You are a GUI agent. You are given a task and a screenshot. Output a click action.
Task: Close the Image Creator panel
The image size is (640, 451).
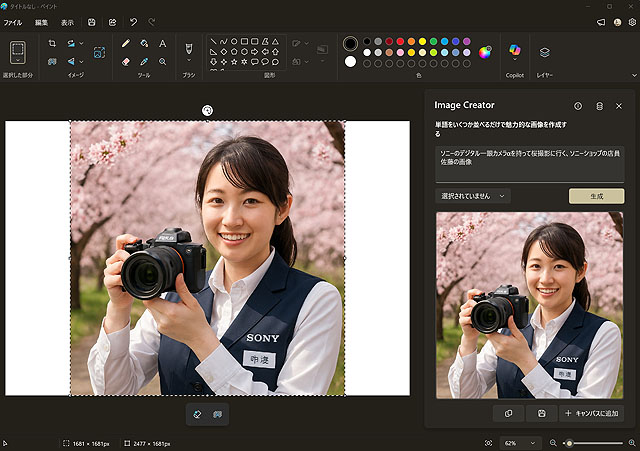619,105
